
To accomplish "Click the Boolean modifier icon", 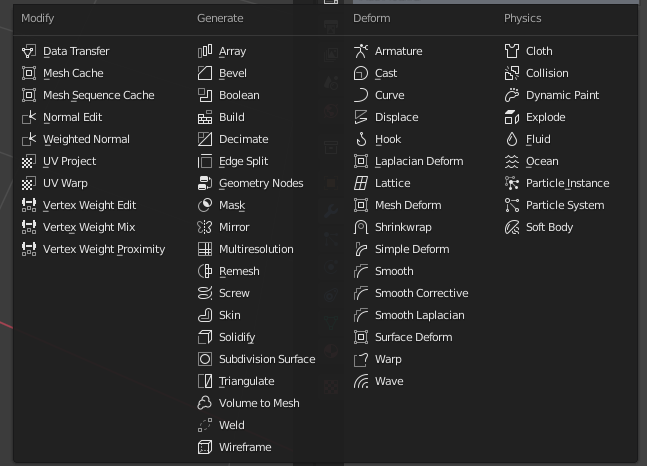I will pyautogui.click(x=205, y=95).
